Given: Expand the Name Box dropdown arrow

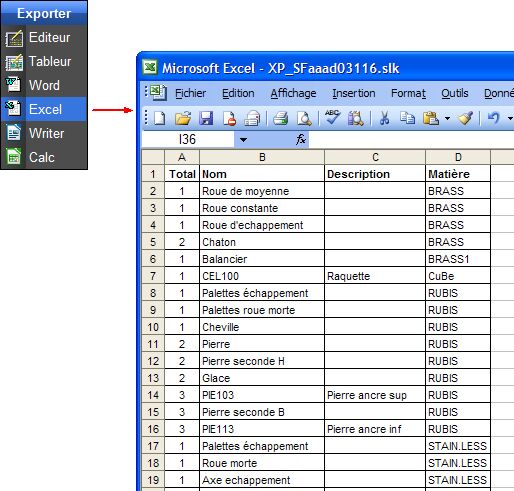Looking at the screenshot, I should (x=243, y=140).
